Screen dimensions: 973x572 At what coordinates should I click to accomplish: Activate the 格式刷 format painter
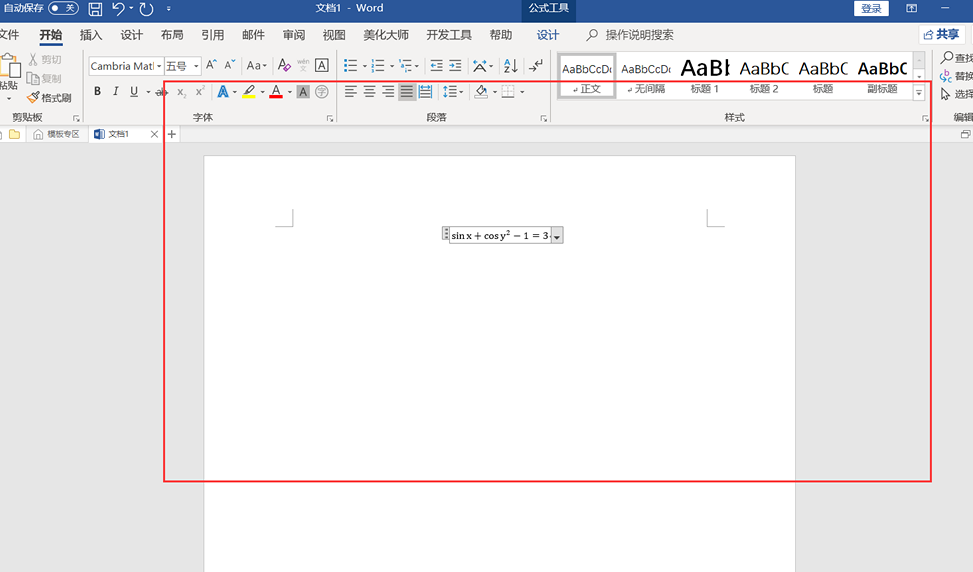[x=49, y=97]
